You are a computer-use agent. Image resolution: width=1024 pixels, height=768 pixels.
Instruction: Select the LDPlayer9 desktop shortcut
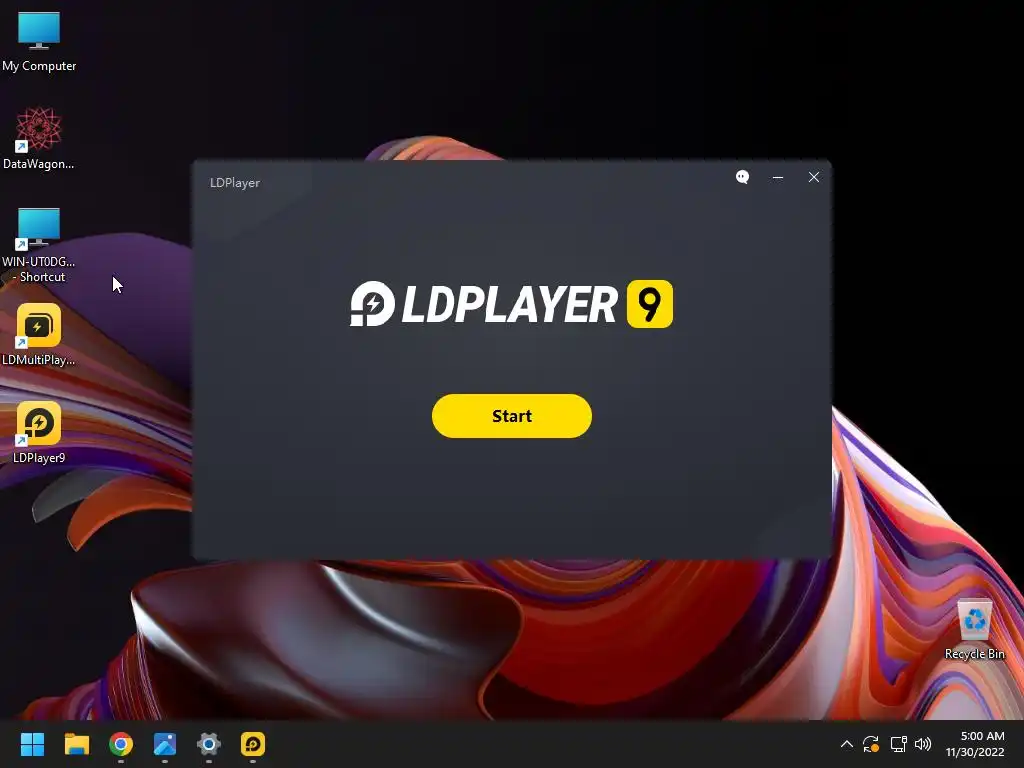pos(39,432)
